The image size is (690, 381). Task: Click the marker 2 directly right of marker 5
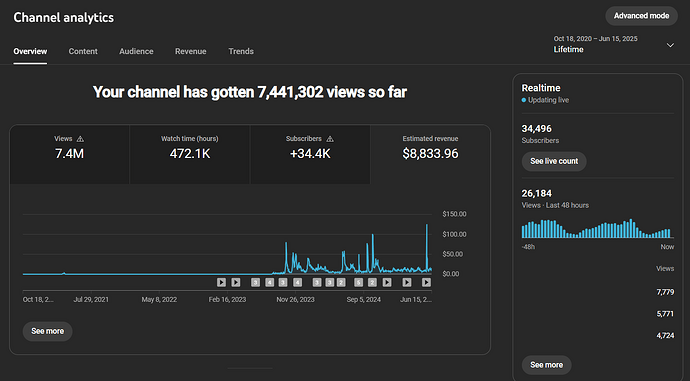[372, 282]
